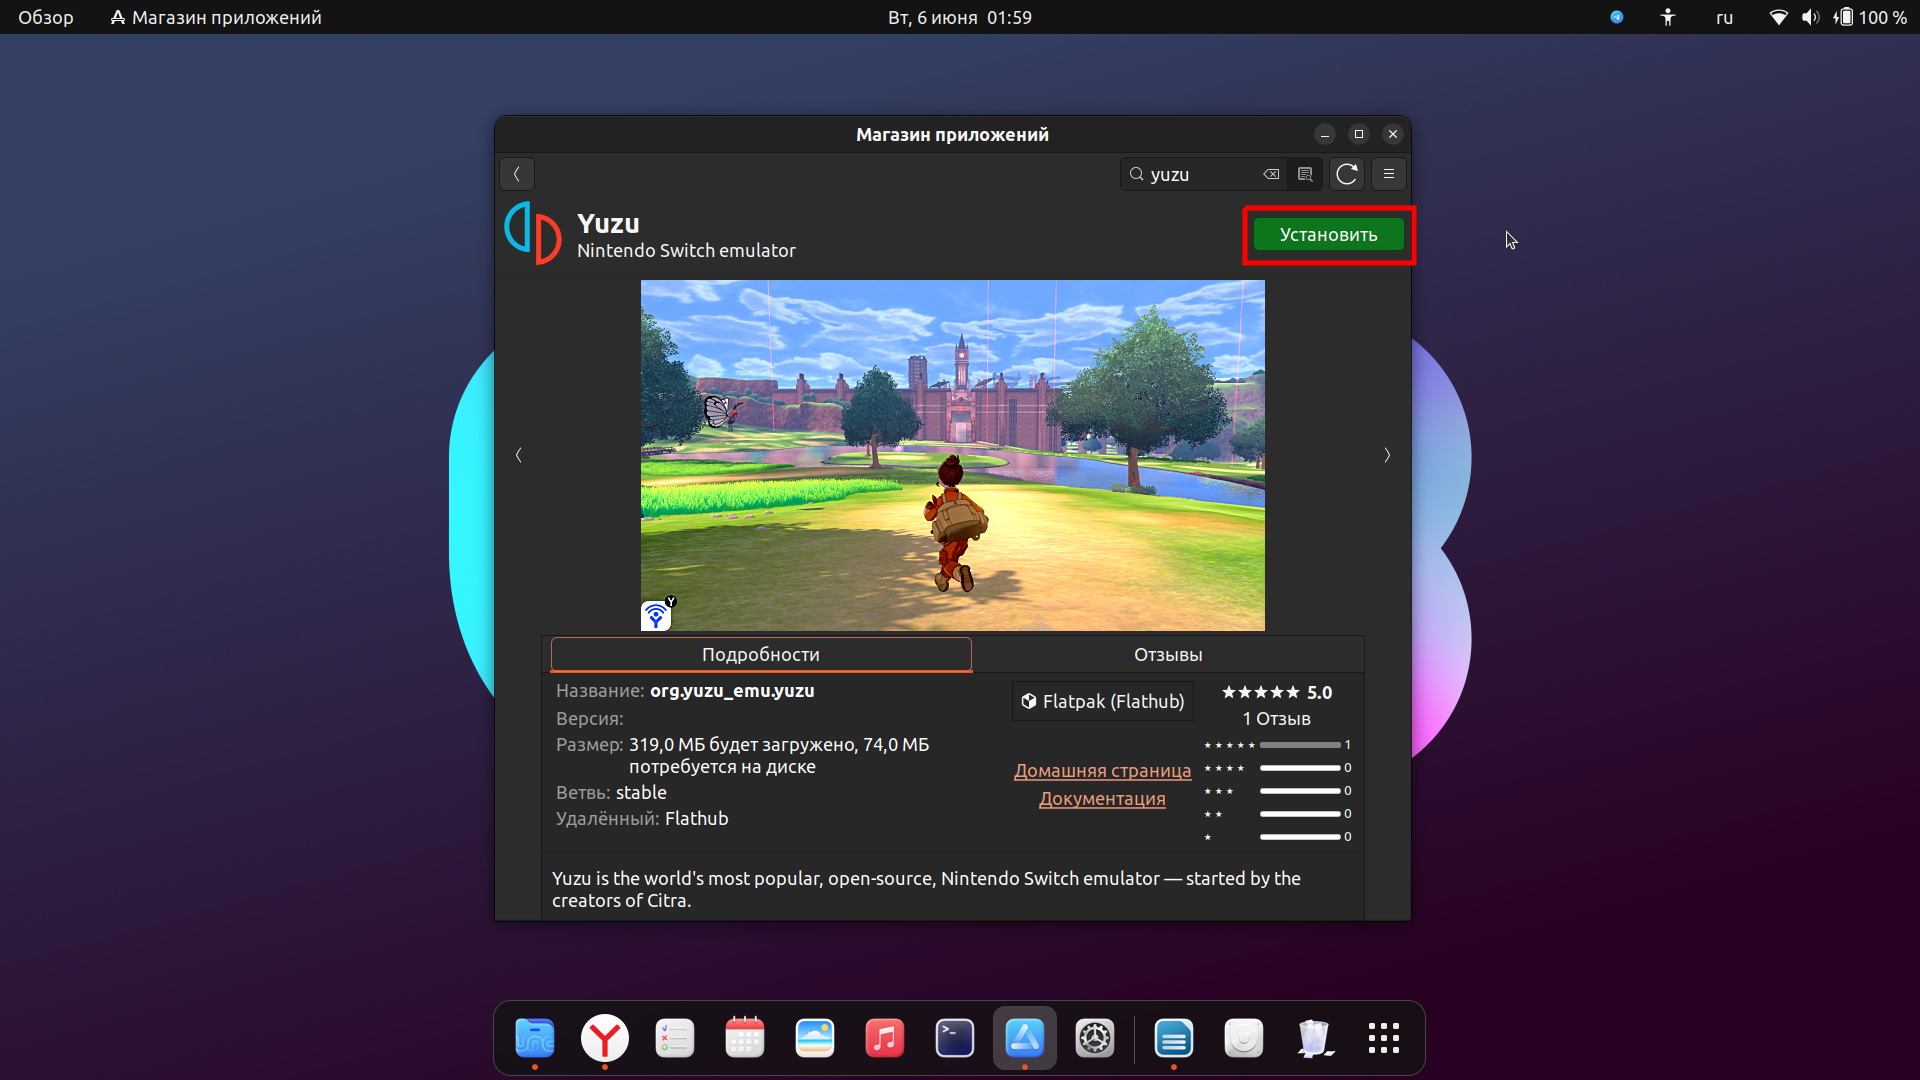The width and height of the screenshot is (1920, 1080).
Task: Select package name org.yuzu_emu.yuzu
Action: [732, 691]
